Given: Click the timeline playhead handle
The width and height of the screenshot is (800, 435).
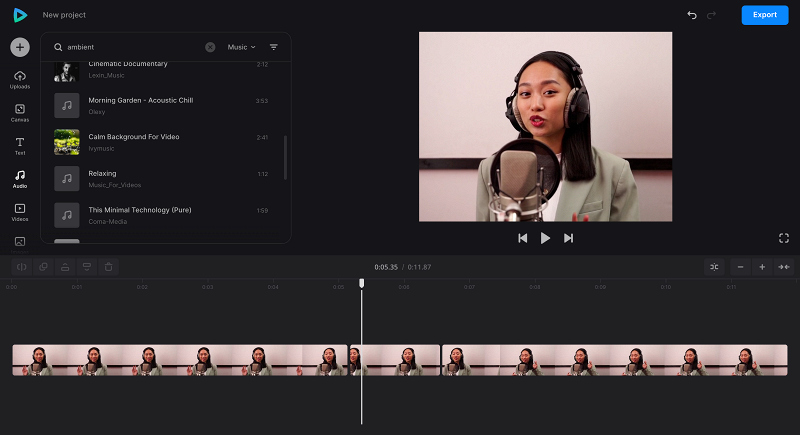Looking at the screenshot, I should (362, 283).
